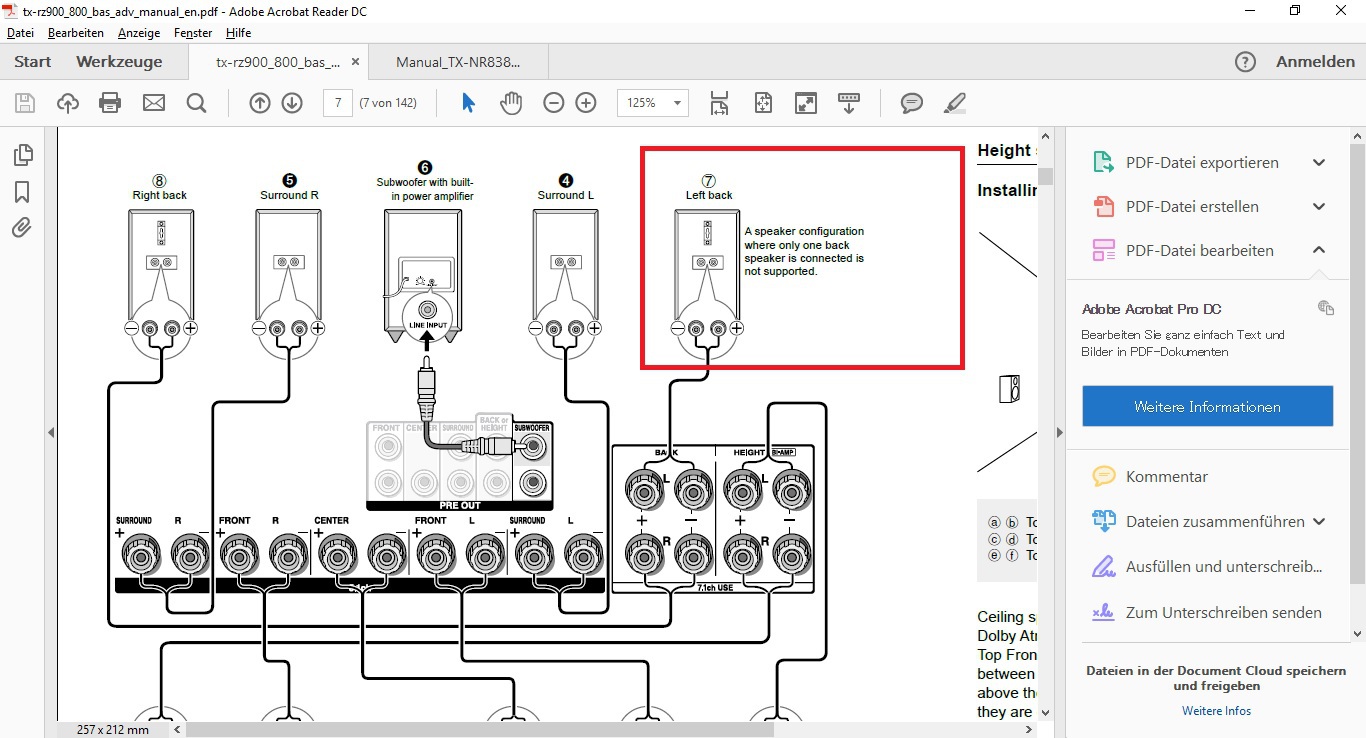Select the Hand pan tool
The image size is (1366, 738).
pos(511,103)
